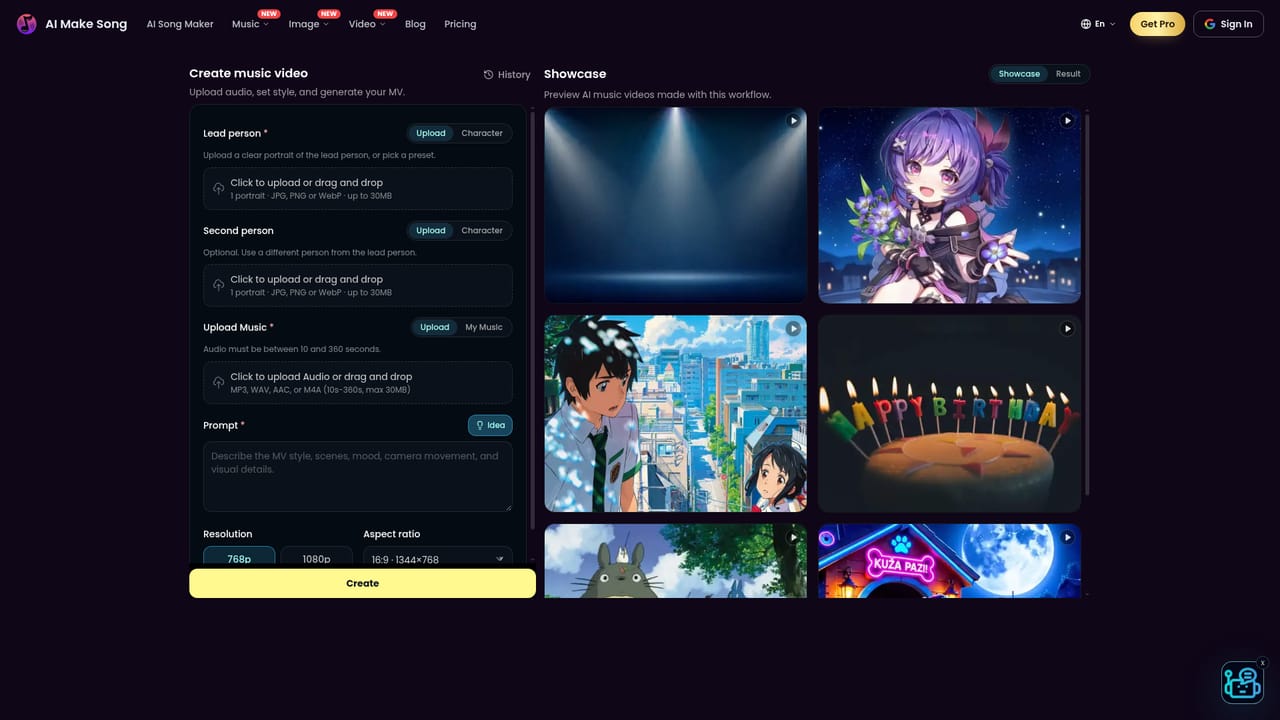Play the purple-haired anime girl video
1280x720 pixels.
(1067, 120)
